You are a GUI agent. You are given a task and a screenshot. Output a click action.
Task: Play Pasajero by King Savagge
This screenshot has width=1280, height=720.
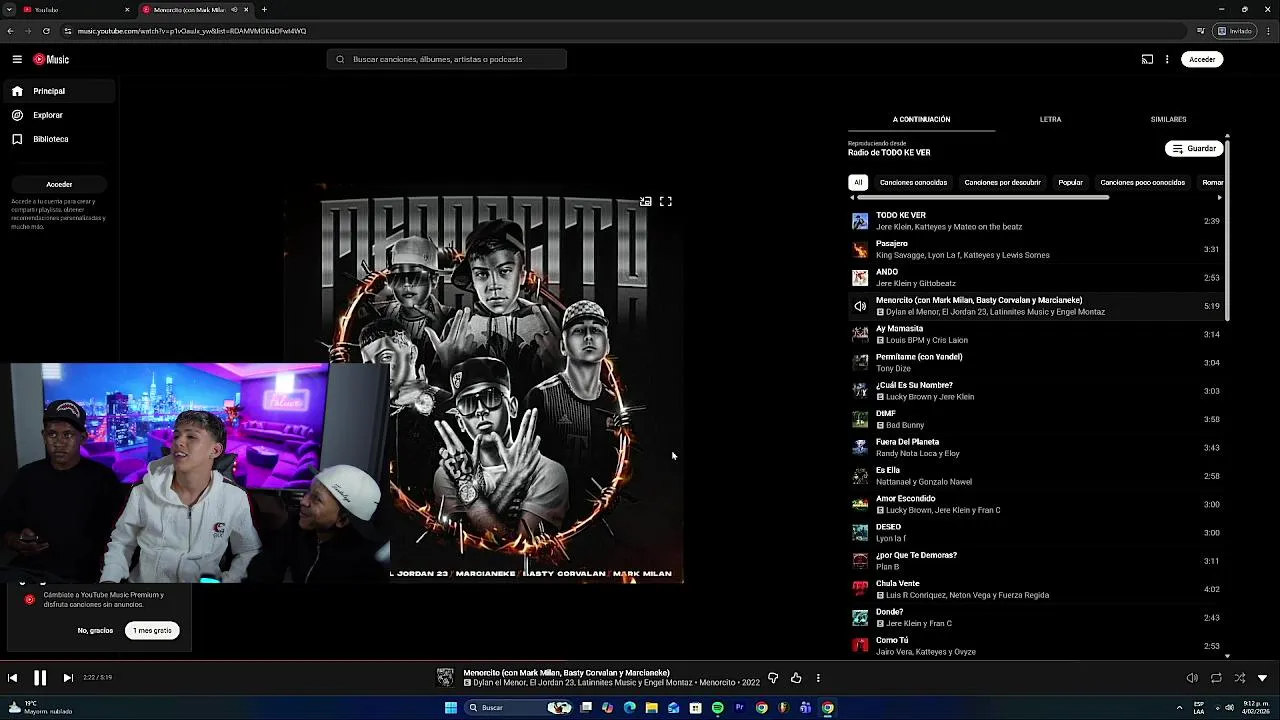[x=1036, y=249]
